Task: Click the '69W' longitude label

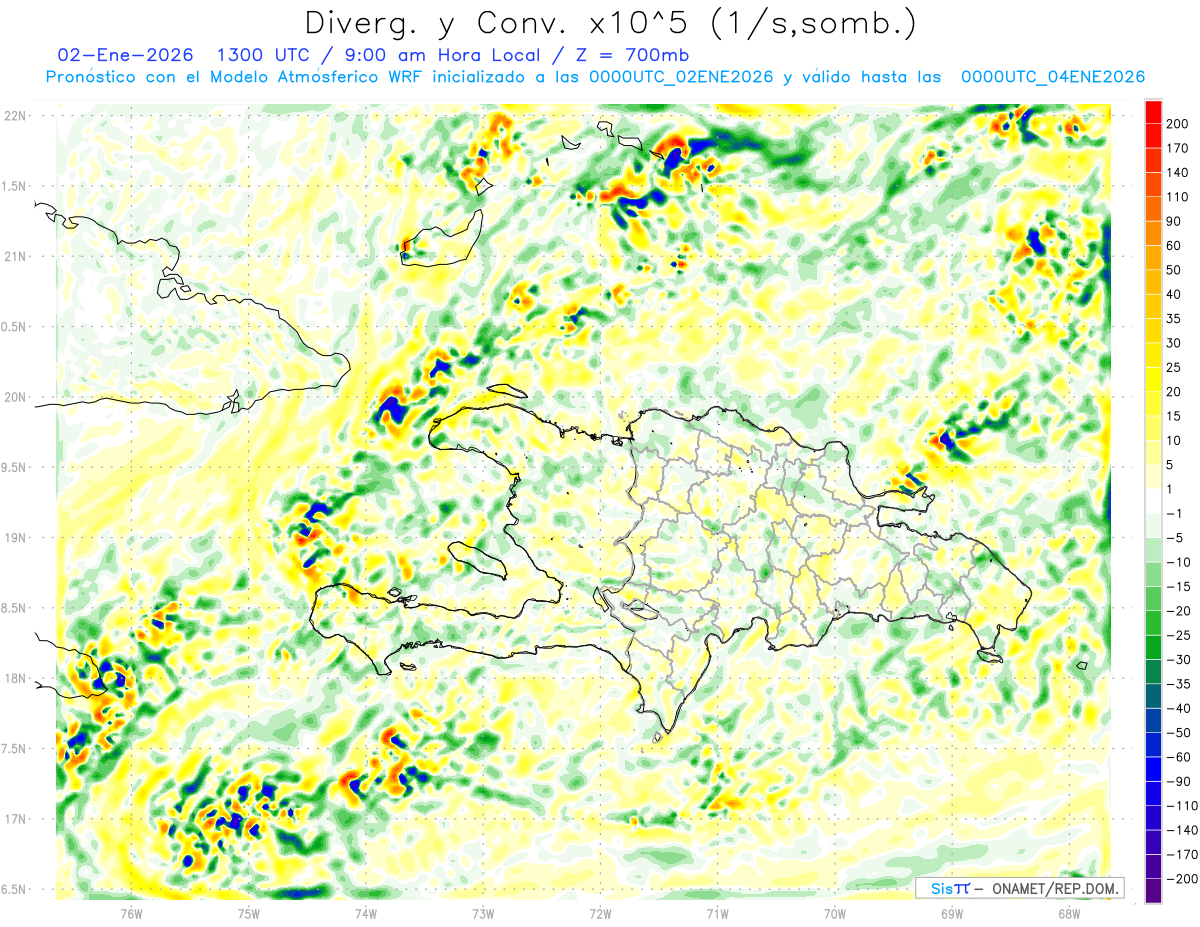Action: pyautogui.click(x=952, y=913)
